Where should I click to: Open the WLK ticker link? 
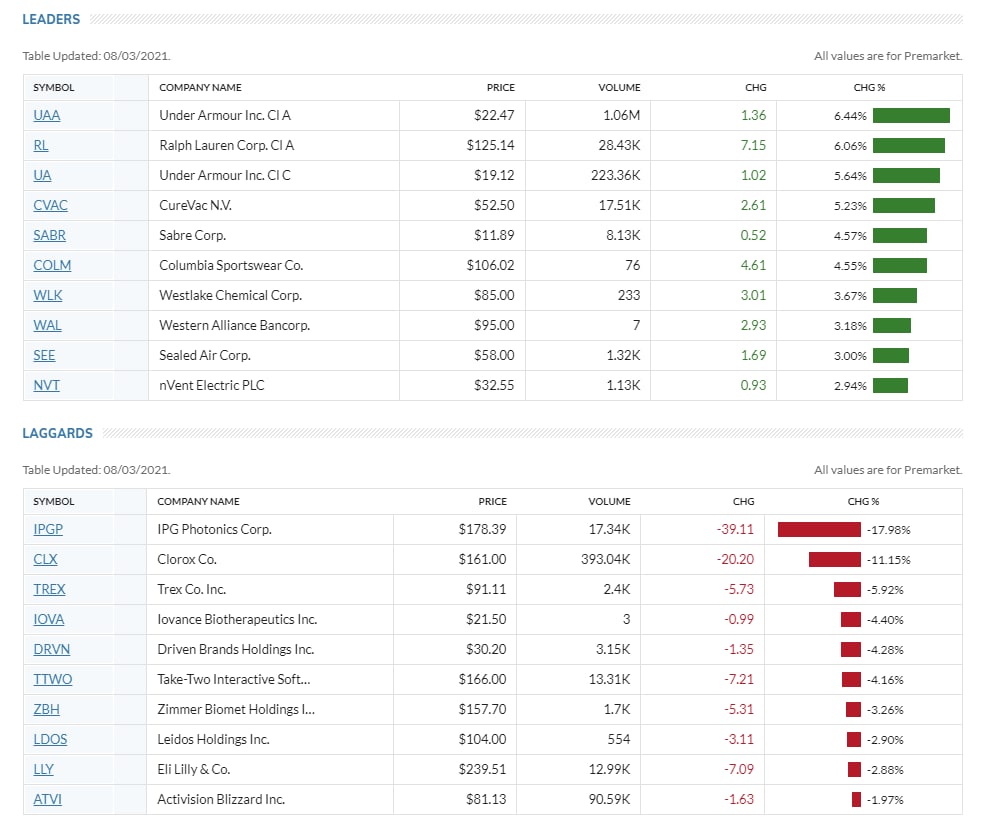click(48, 295)
